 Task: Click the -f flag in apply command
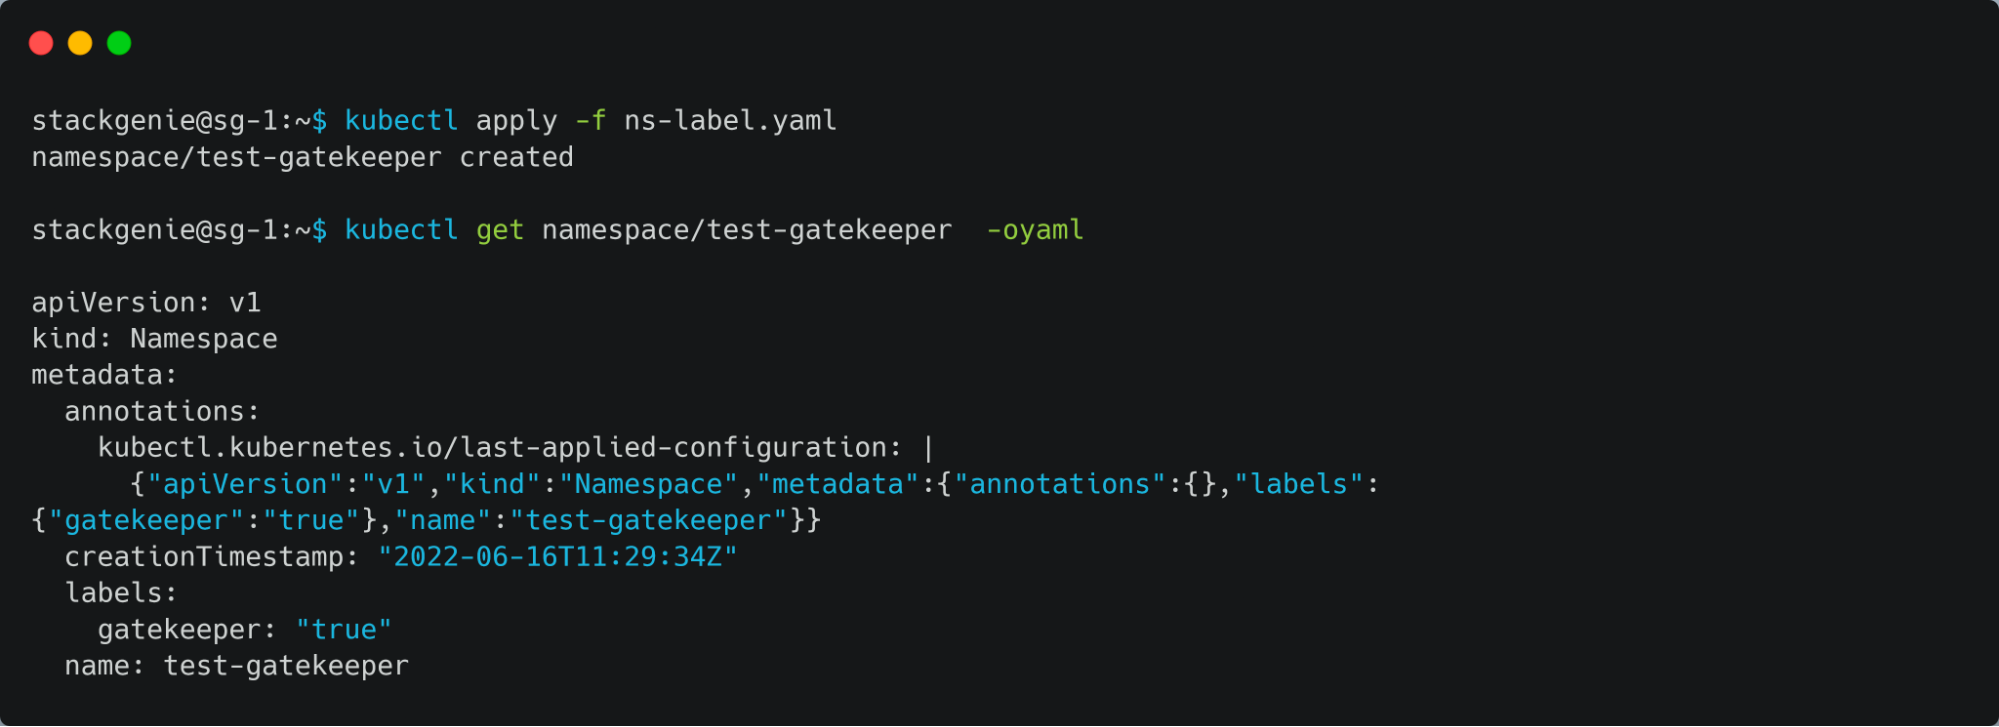pos(591,120)
